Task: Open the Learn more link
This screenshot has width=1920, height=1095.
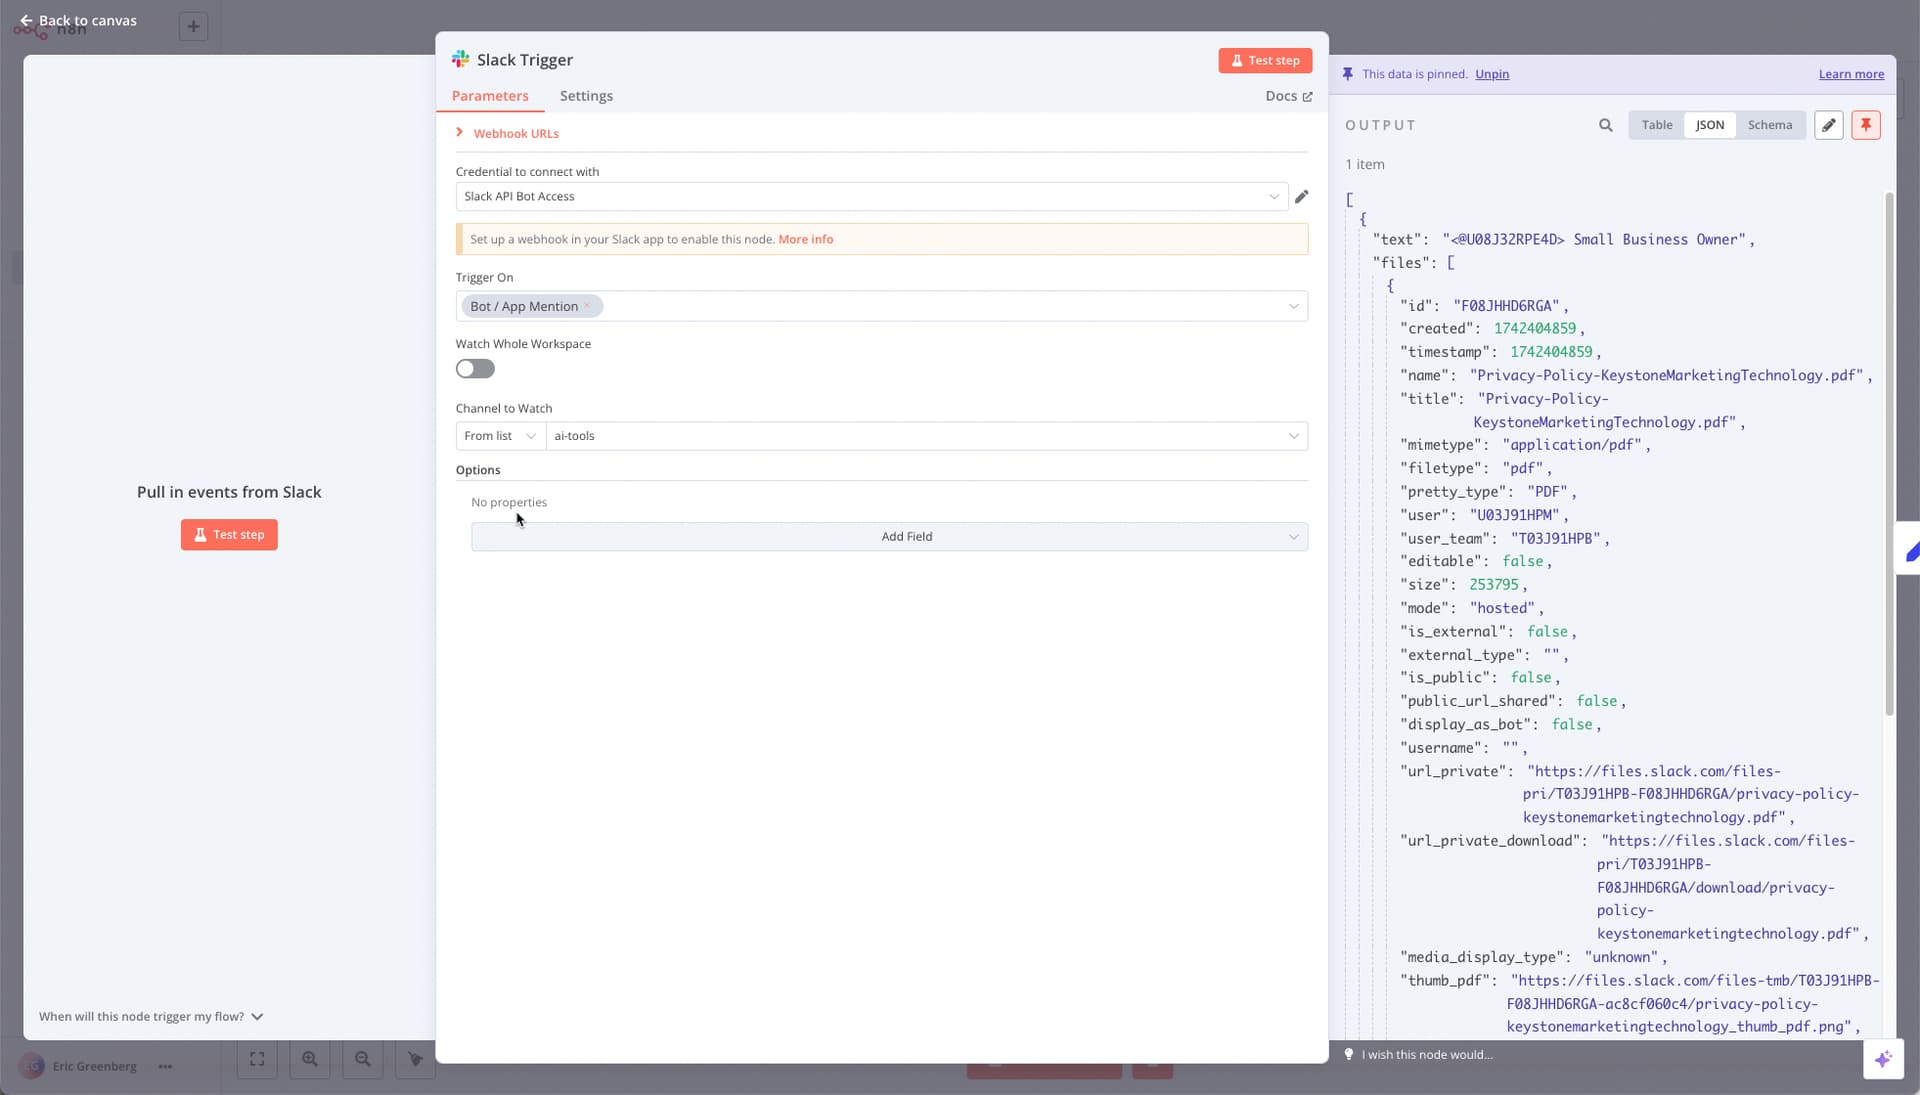Action: pos(1851,74)
